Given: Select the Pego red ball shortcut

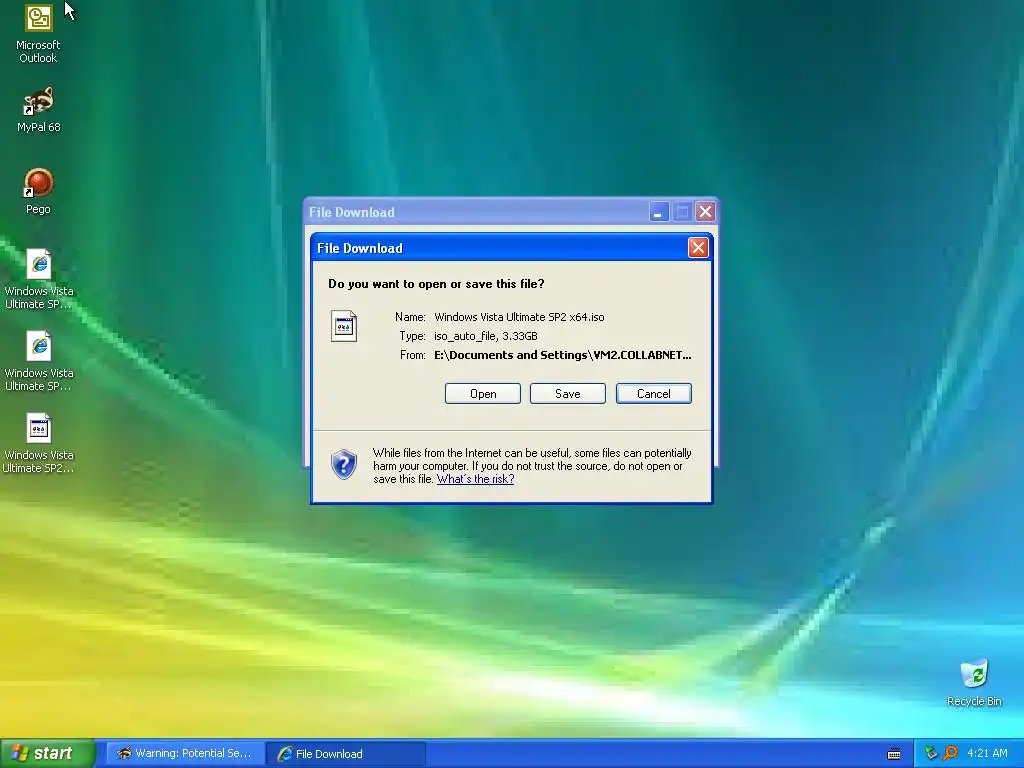Looking at the screenshot, I should click(39, 191).
